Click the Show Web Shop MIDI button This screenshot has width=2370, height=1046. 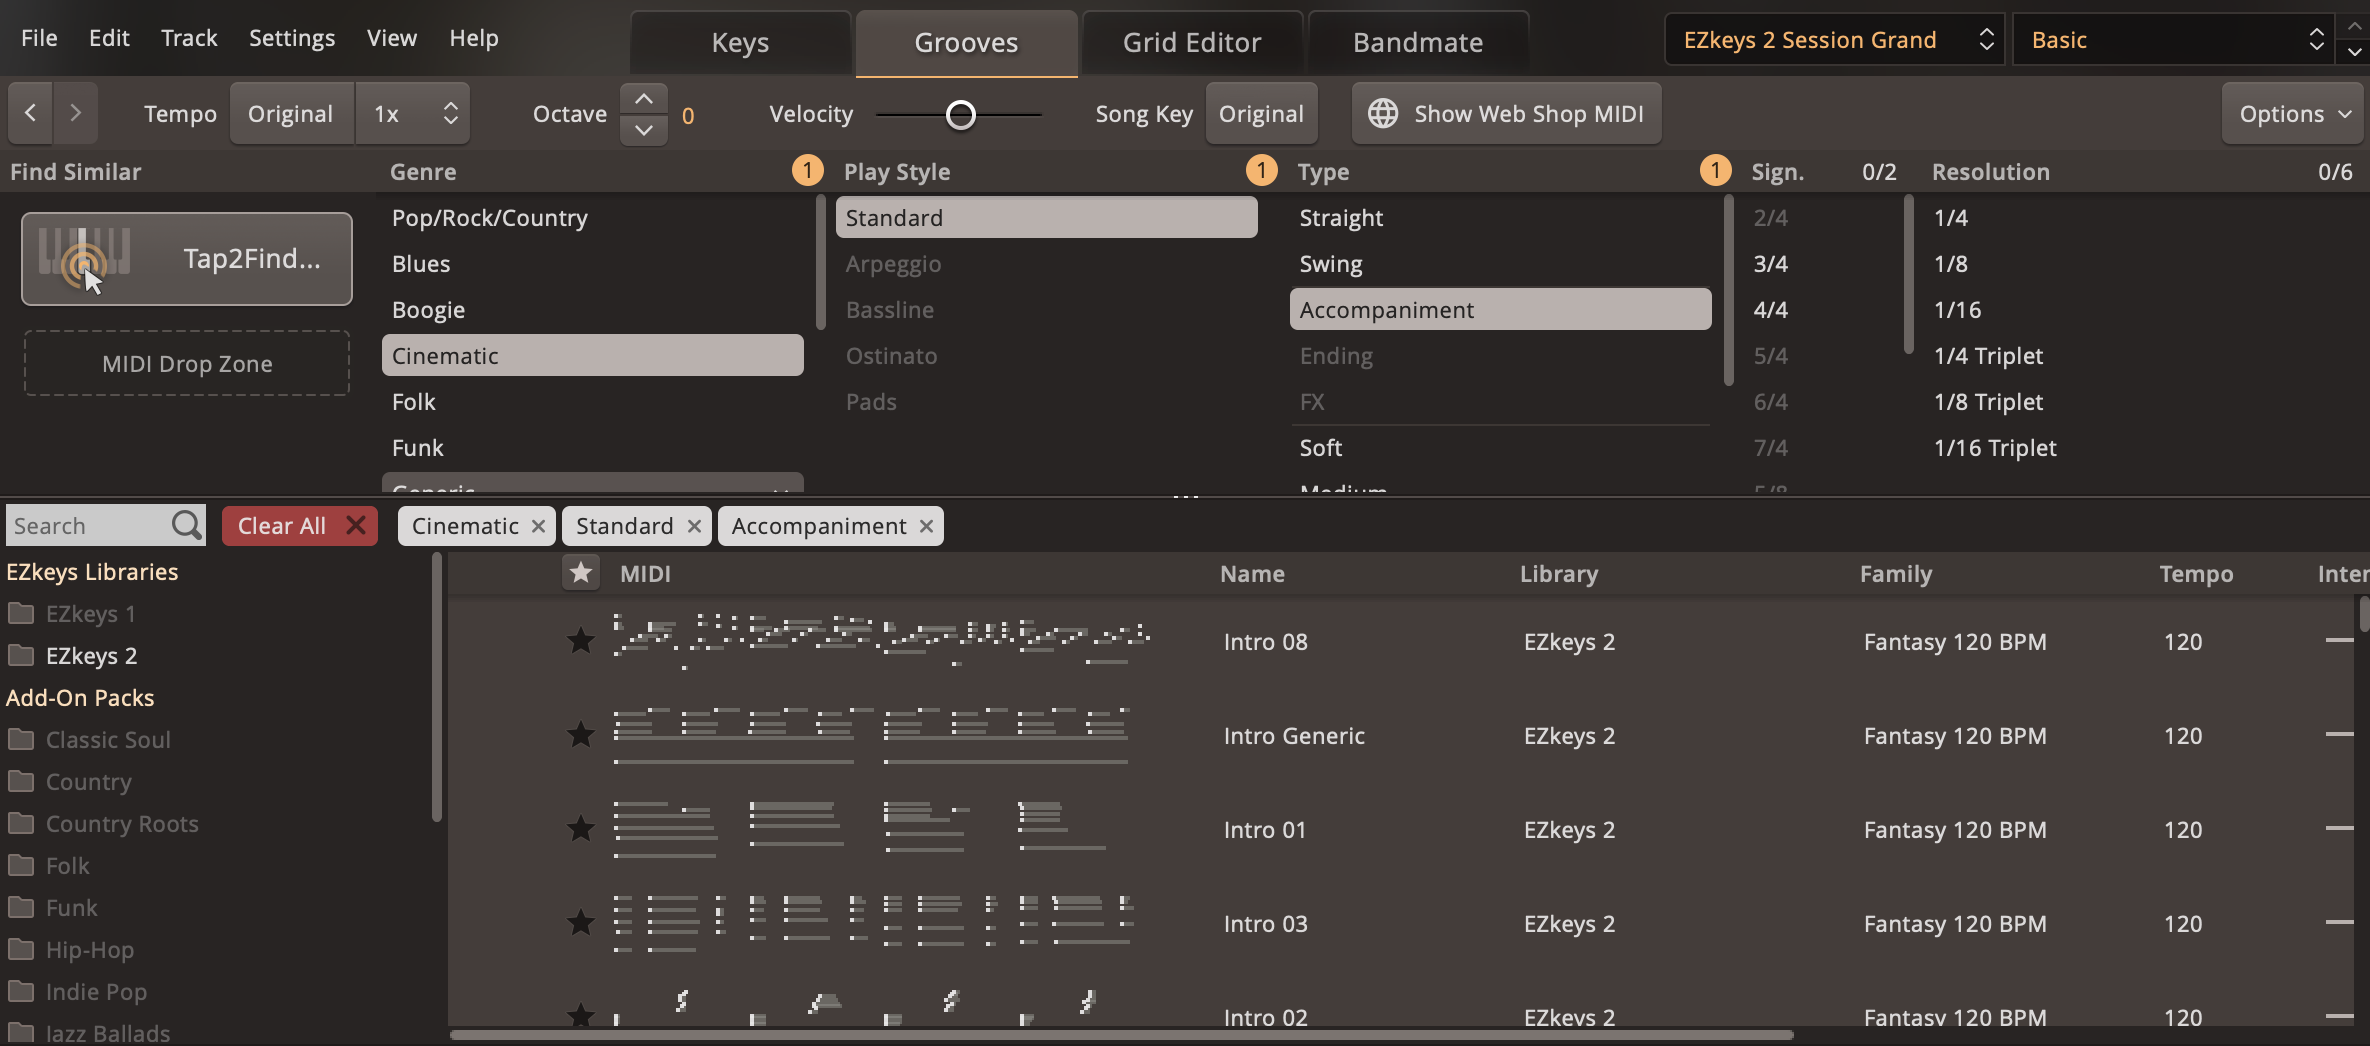coord(1506,114)
